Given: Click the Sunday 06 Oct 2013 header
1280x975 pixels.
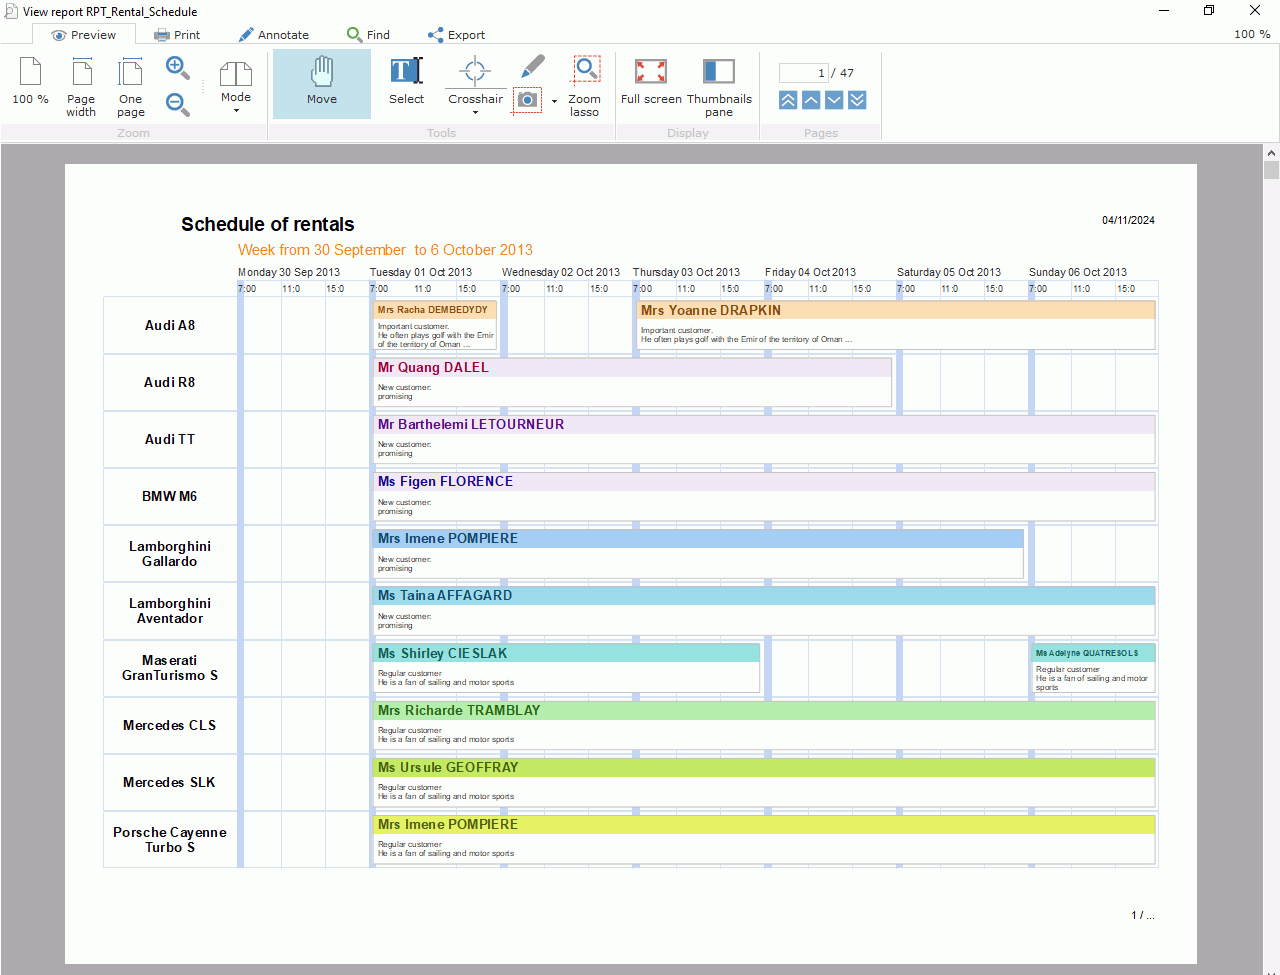Looking at the screenshot, I should click(1078, 272).
